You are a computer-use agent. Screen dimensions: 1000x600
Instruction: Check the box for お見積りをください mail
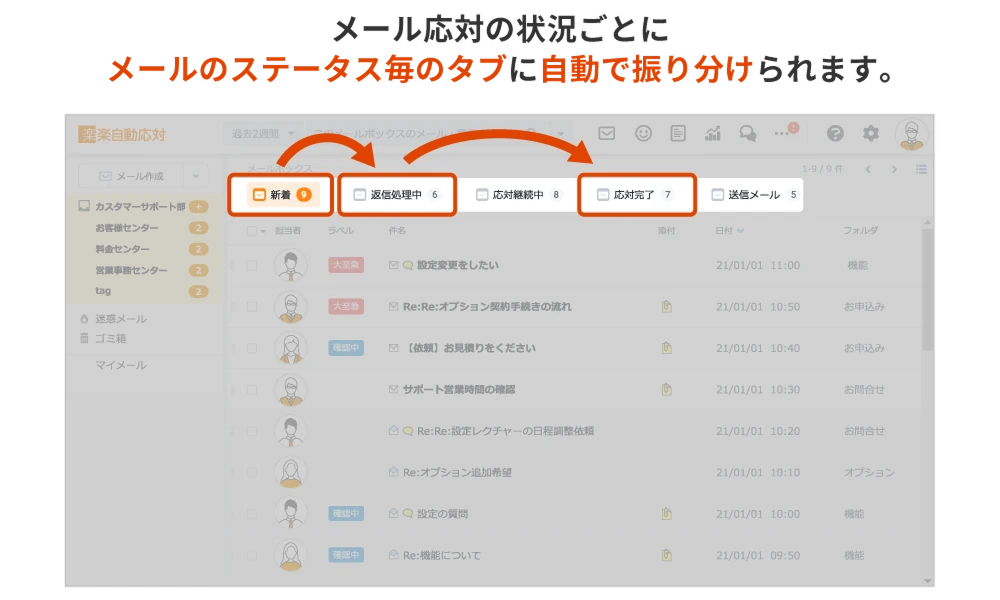tap(252, 348)
